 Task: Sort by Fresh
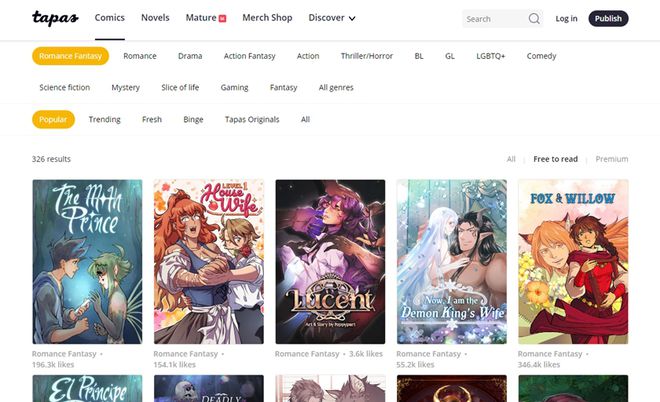(152, 120)
